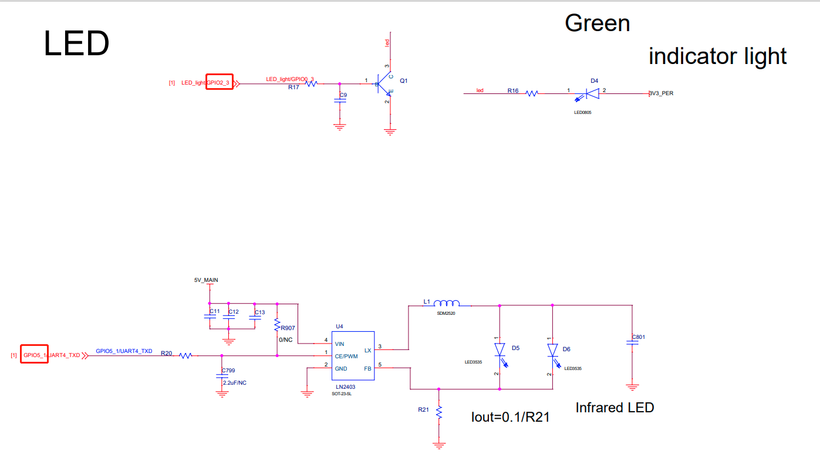Click the 'SOT-23-5L' package label
This screenshot has height=454, width=820.
341,394
